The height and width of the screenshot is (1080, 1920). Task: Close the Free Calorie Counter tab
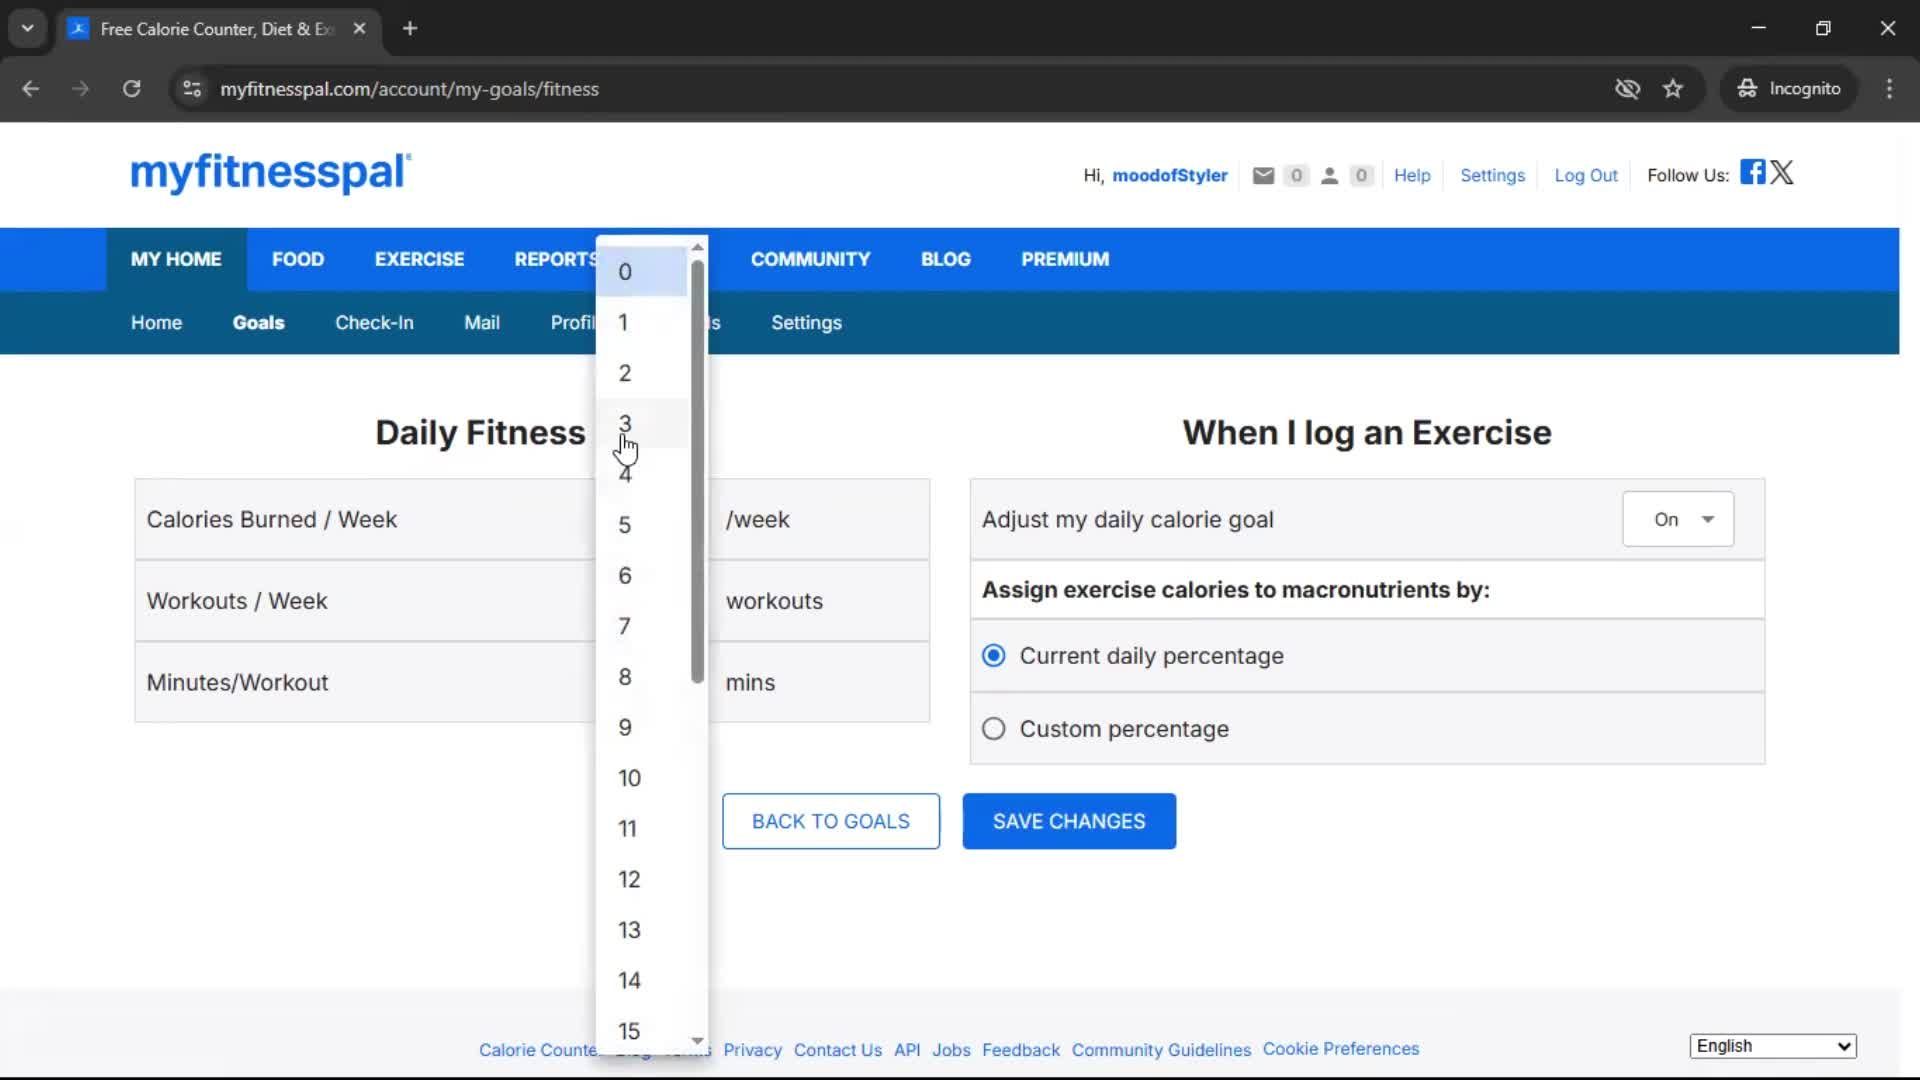tap(359, 28)
